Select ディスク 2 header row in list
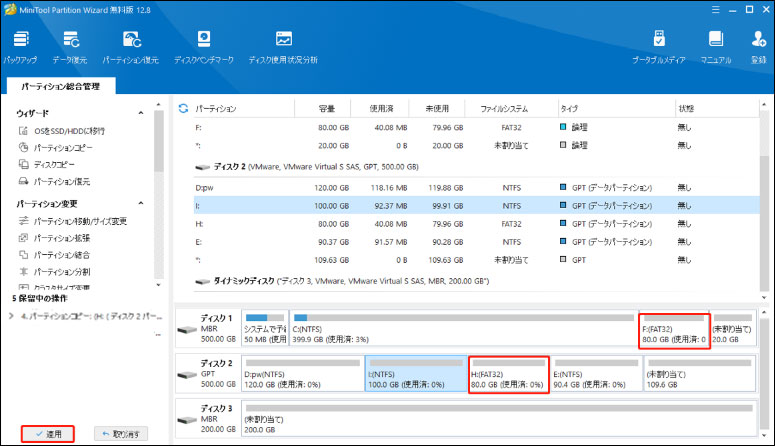Screen dimensions: 775x446 [476, 167]
